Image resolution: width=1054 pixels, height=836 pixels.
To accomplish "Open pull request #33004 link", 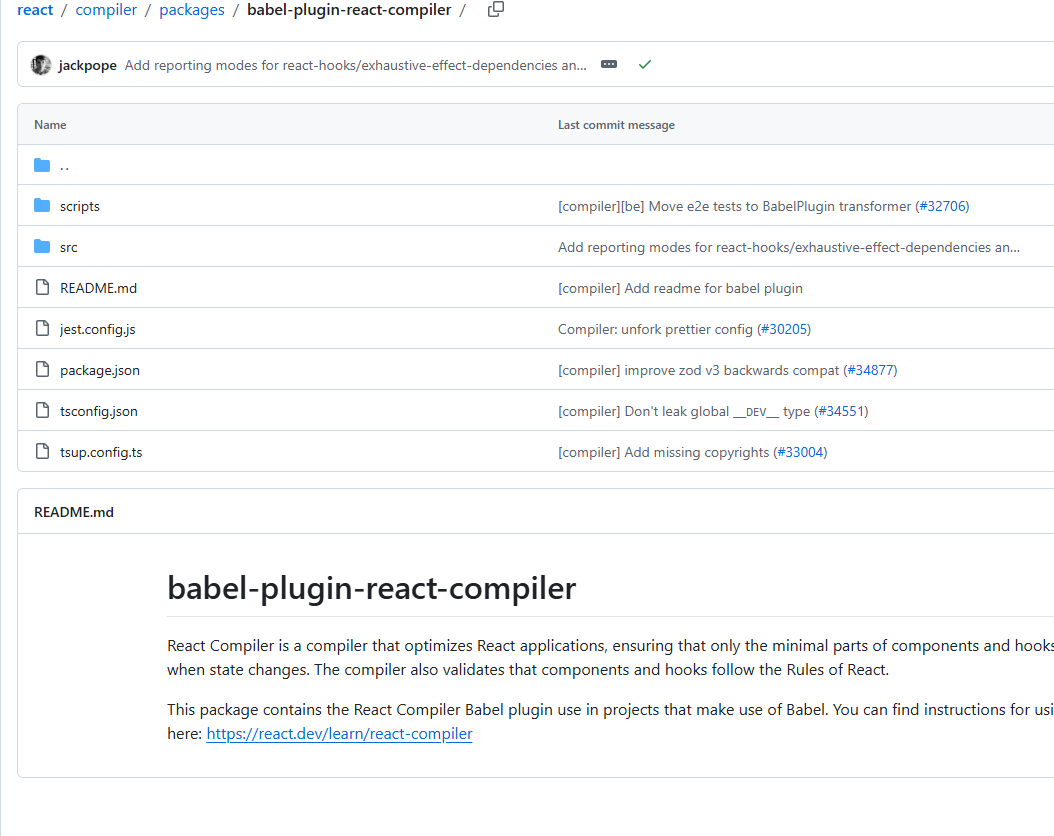I will click(x=801, y=452).
